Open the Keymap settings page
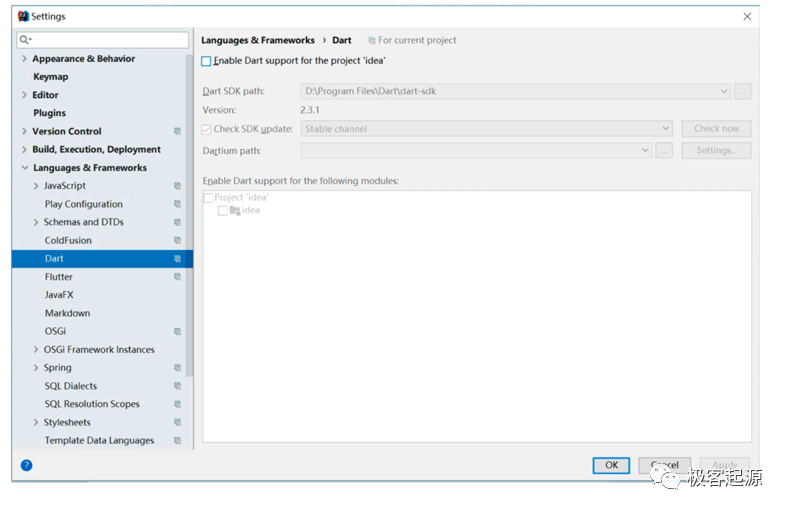The height and width of the screenshot is (512, 788). click(x=51, y=76)
